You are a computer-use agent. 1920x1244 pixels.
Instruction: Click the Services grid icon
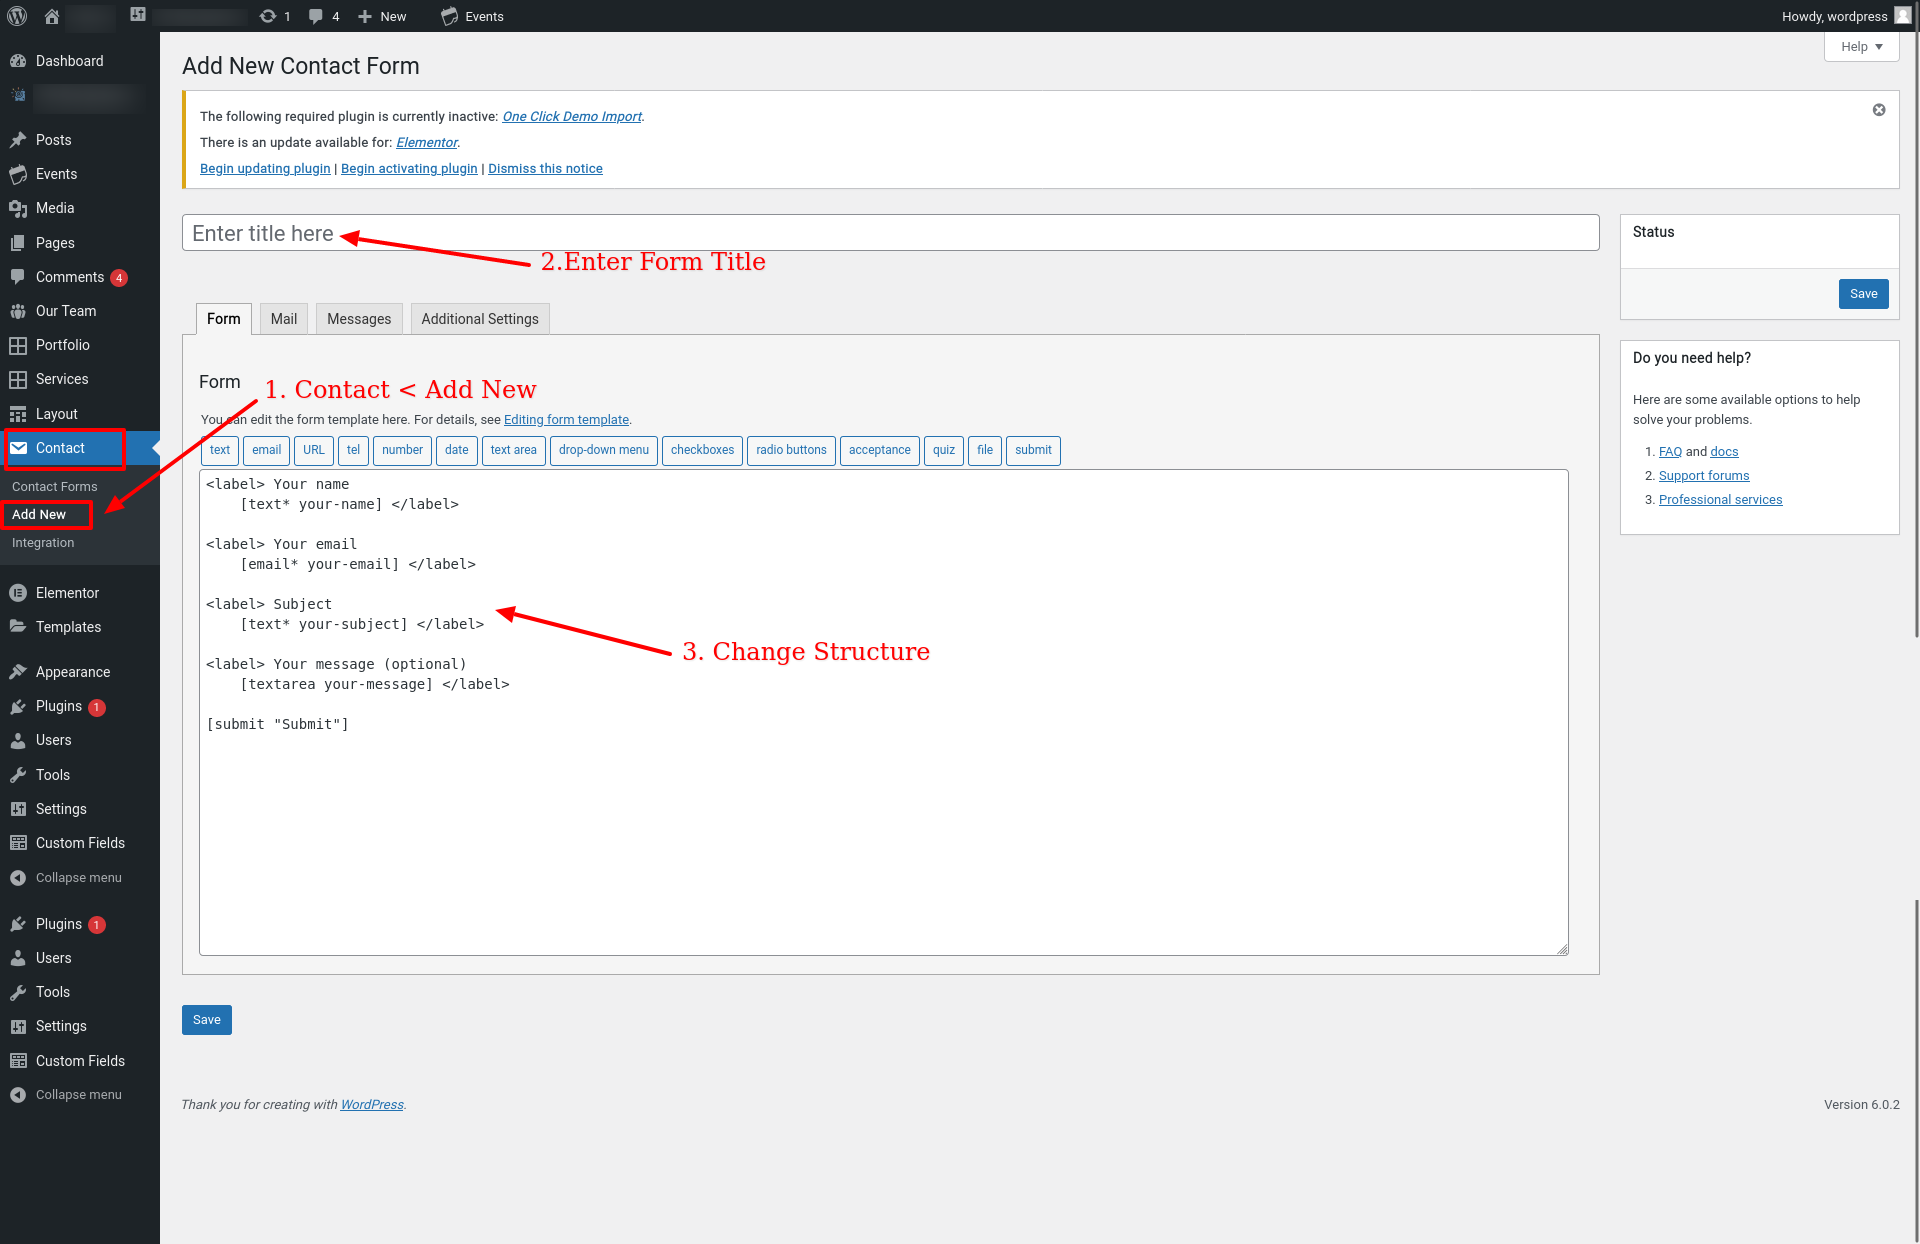point(18,379)
